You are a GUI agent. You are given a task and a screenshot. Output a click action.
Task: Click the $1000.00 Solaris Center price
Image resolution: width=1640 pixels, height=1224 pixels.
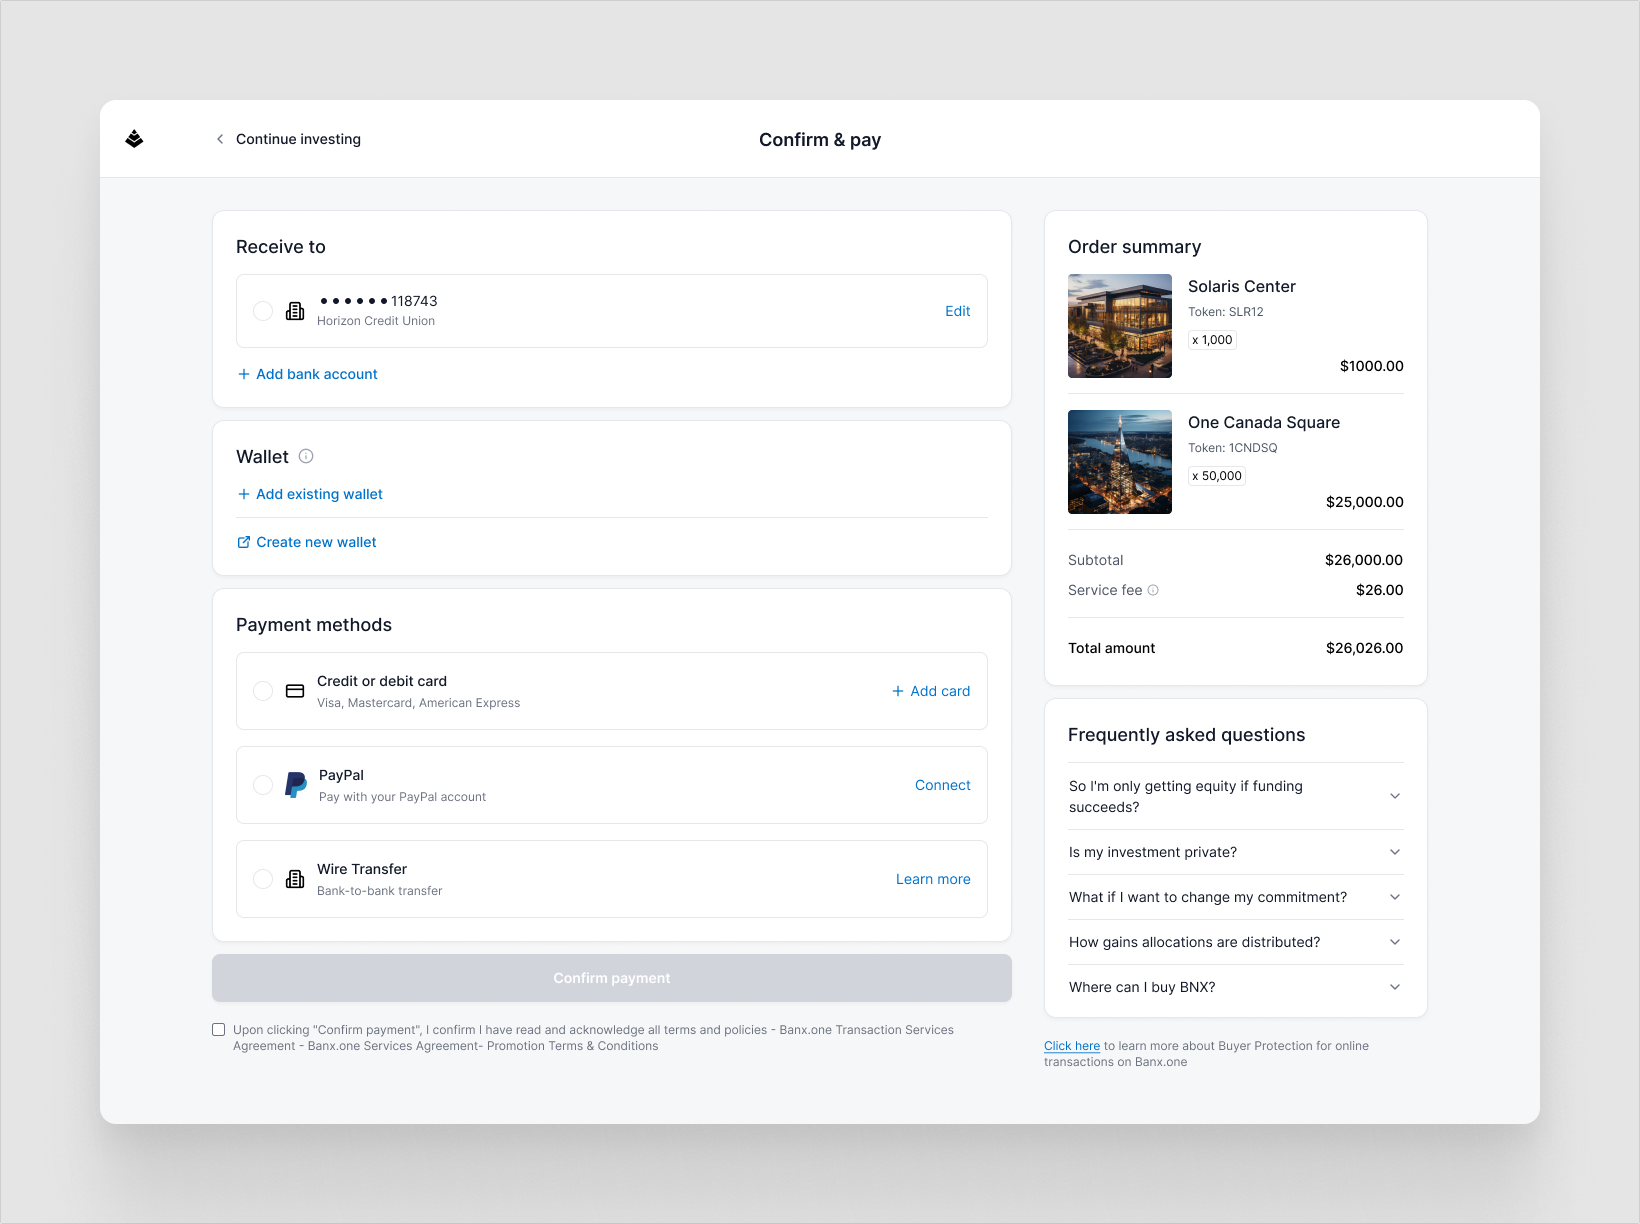(1372, 366)
